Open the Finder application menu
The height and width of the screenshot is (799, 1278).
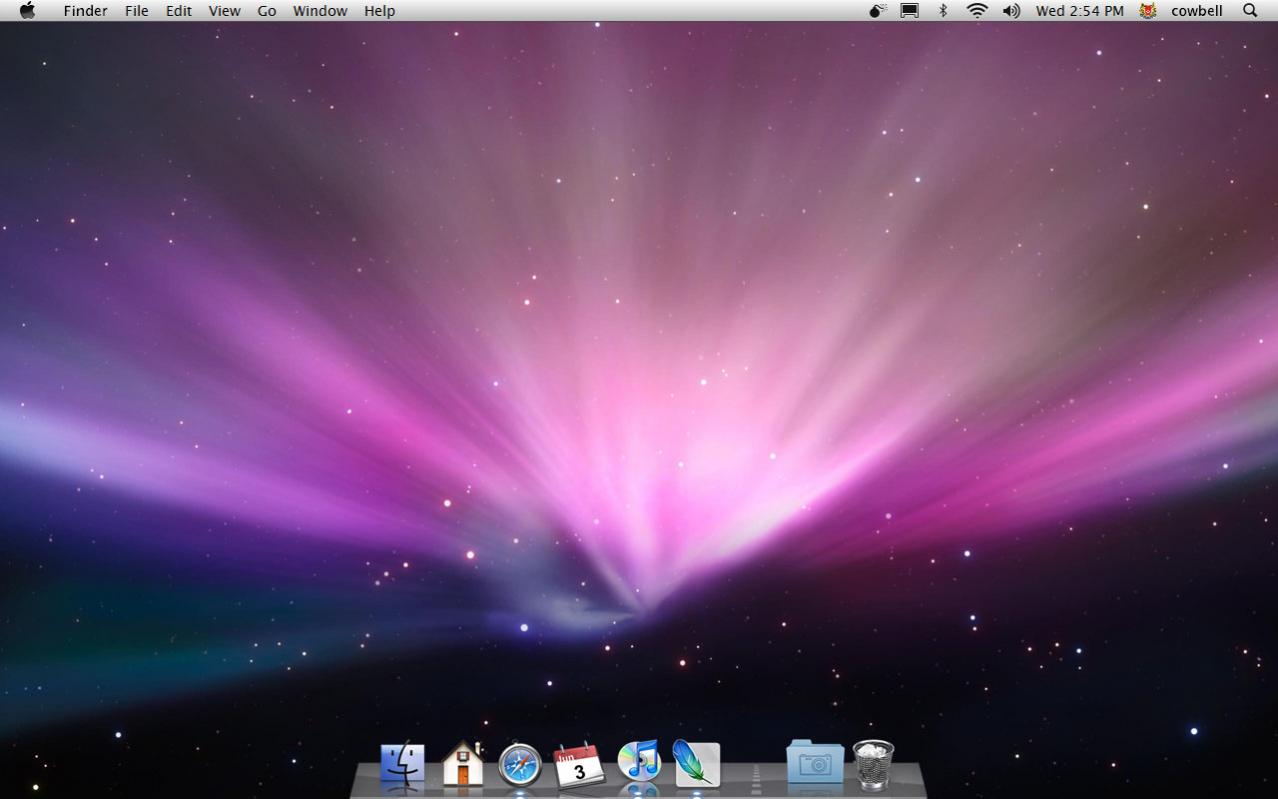pyautogui.click(x=85, y=11)
